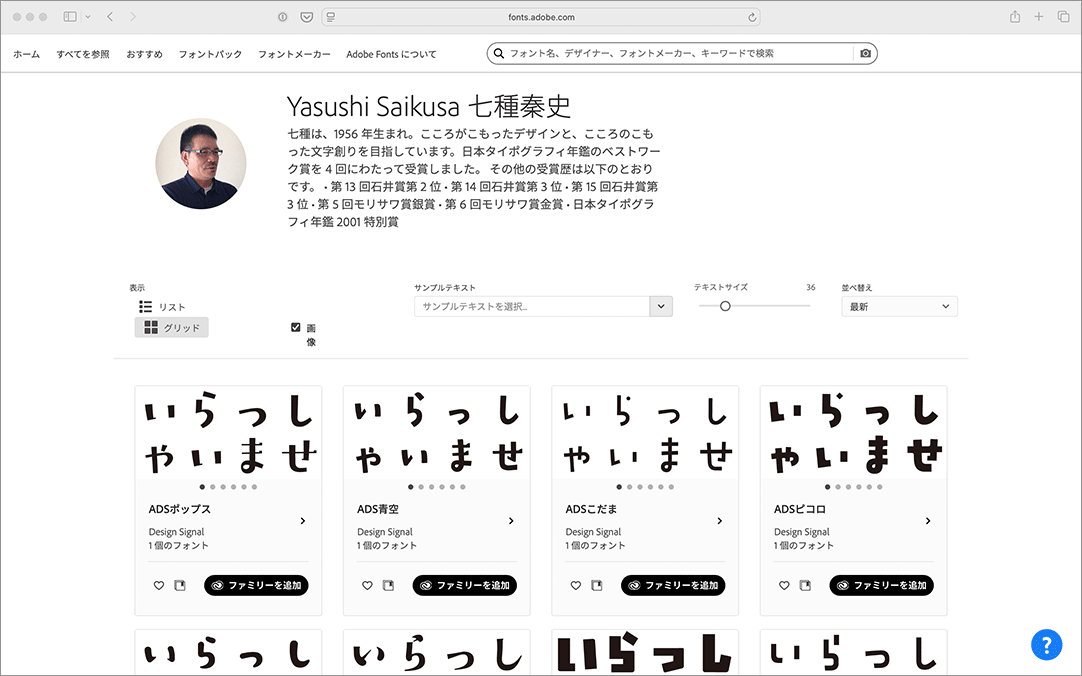Viewport: 1082px width, 676px height.
Task: Click the font search input field
Action: 680,53
